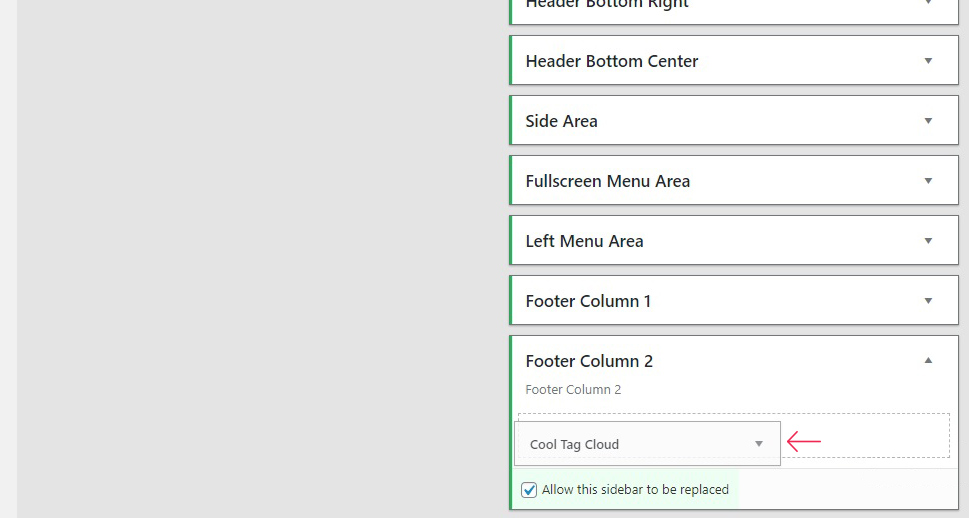969x518 pixels.
Task: Open the Side Area widget panel title
Action: pyautogui.click(x=561, y=121)
